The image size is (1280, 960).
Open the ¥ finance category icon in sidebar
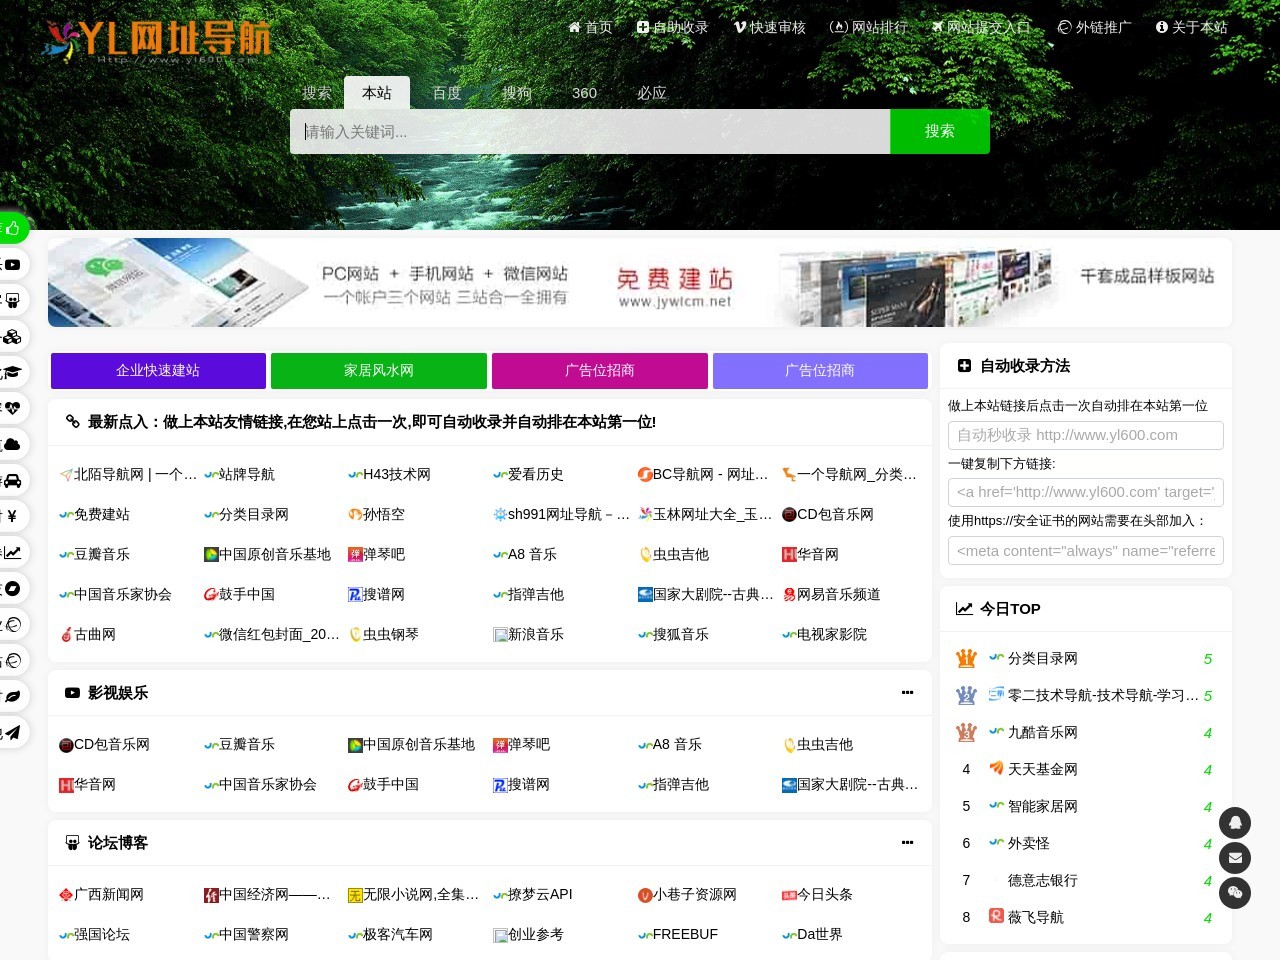point(13,515)
